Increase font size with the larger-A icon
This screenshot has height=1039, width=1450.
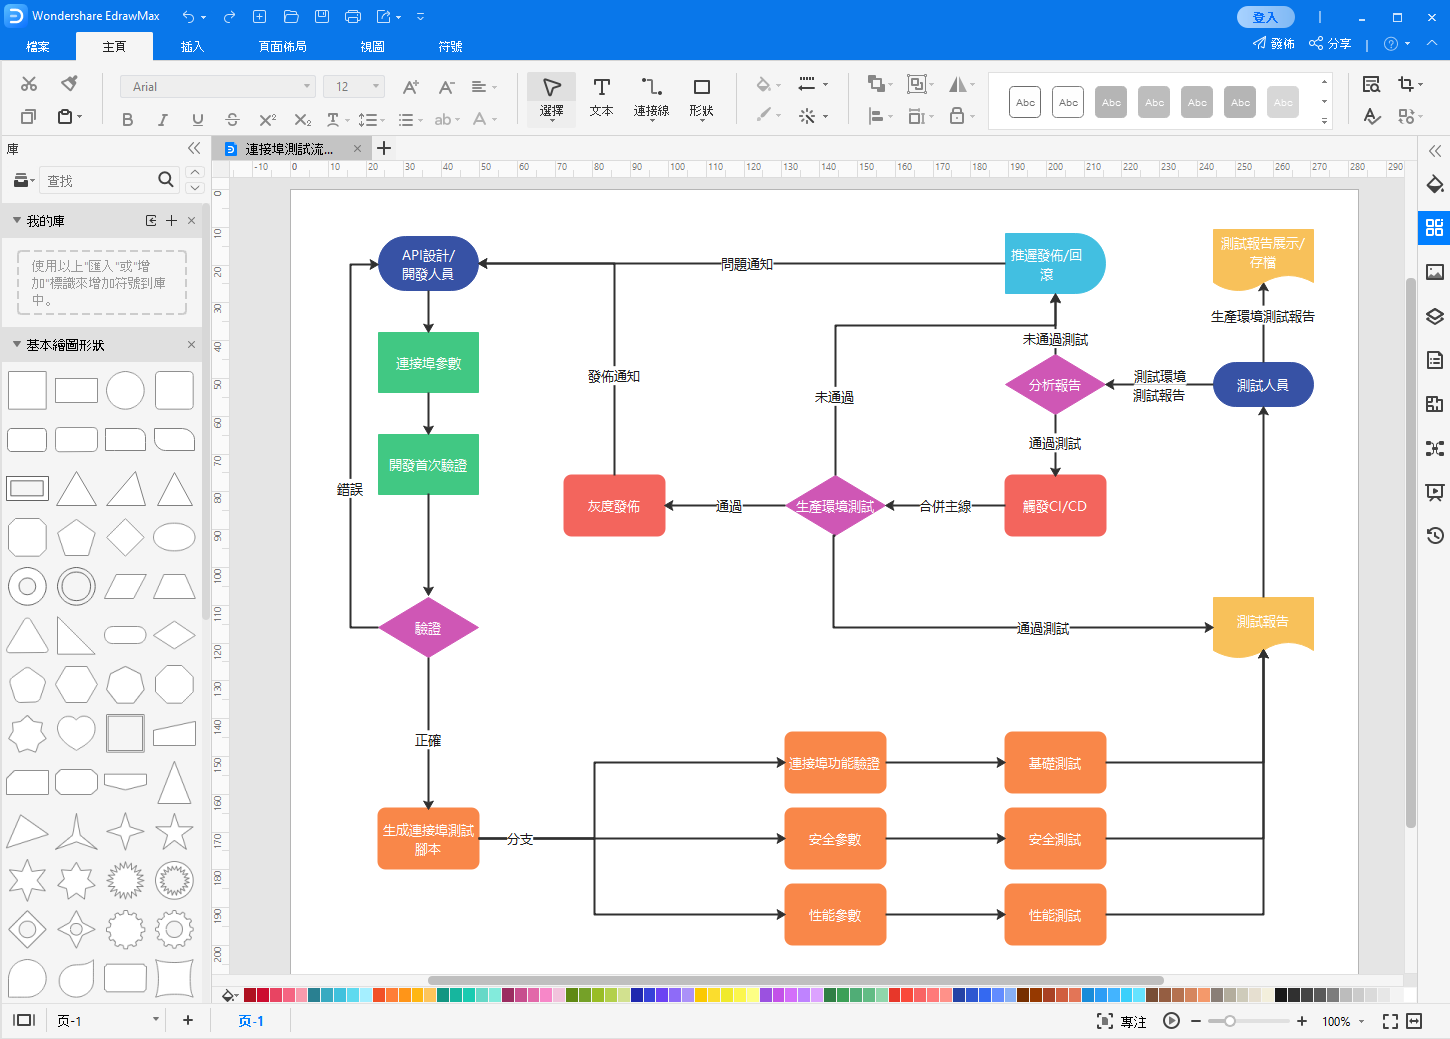(x=410, y=87)
